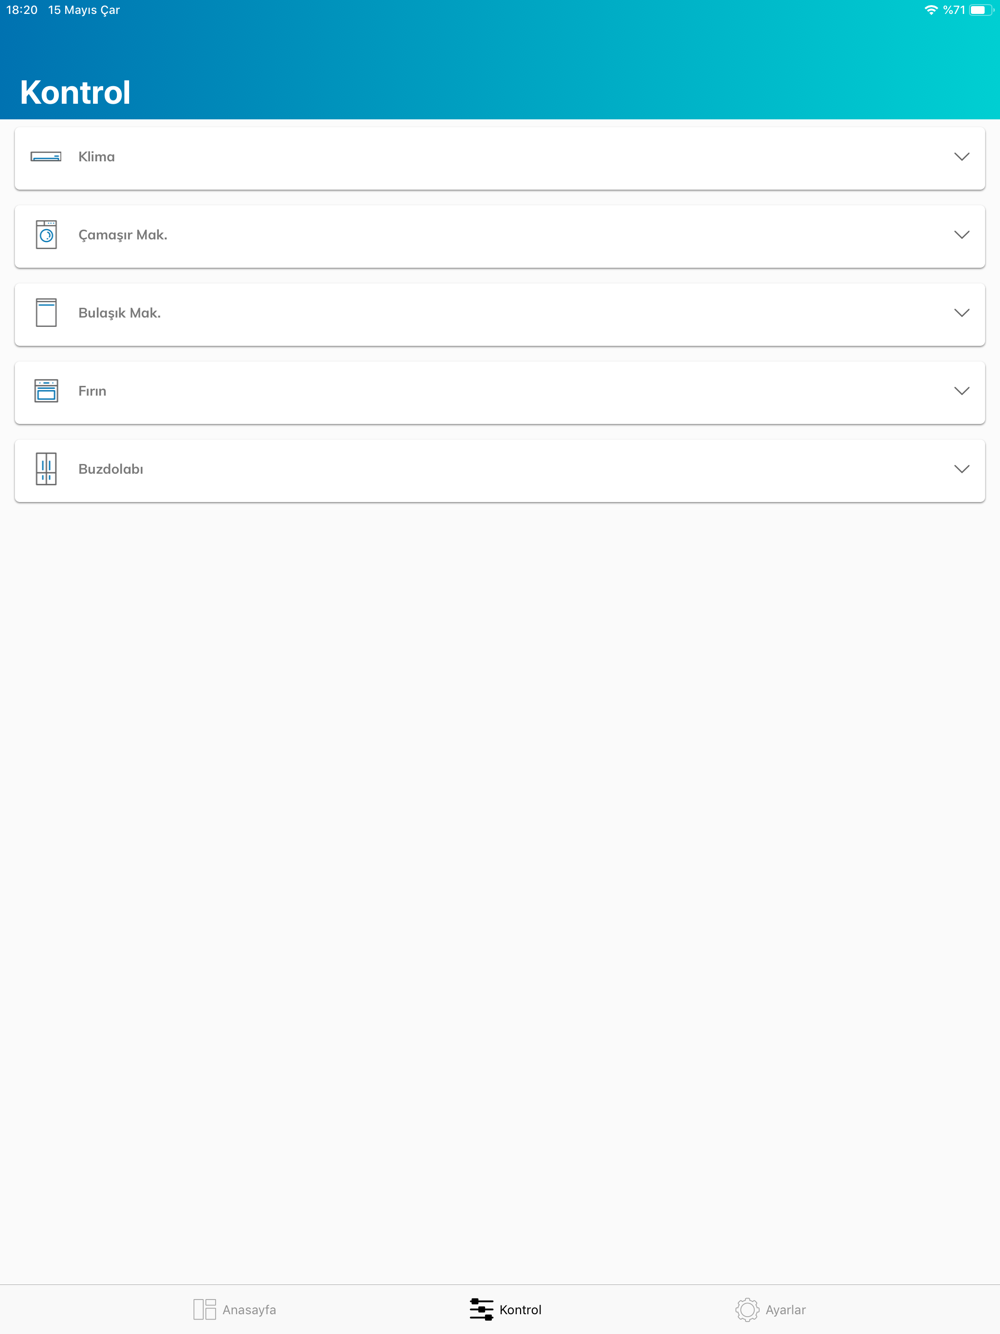Expand the Fırın chevron
This screenshot has height=1334, width=1000.
coord(962,391)
